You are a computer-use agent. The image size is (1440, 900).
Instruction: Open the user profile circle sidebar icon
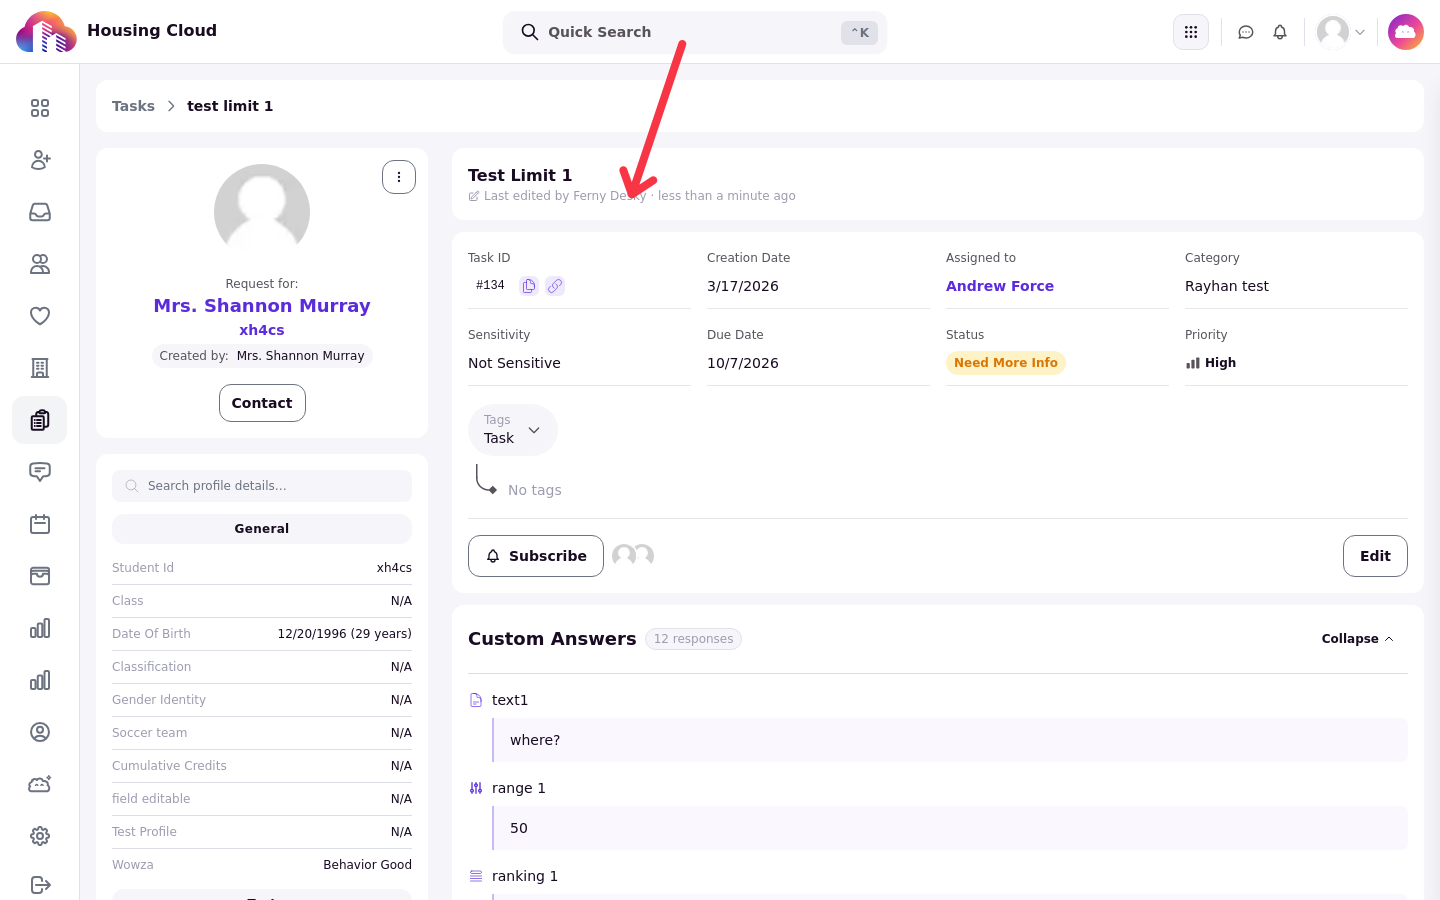pyautogui.click(x=40, y=732)
